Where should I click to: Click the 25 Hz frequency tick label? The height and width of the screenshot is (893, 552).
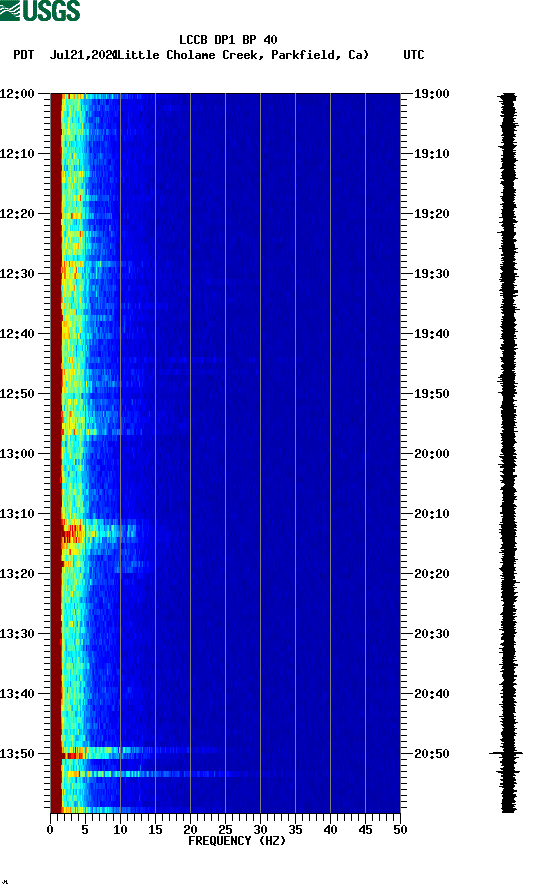[225, 830]
